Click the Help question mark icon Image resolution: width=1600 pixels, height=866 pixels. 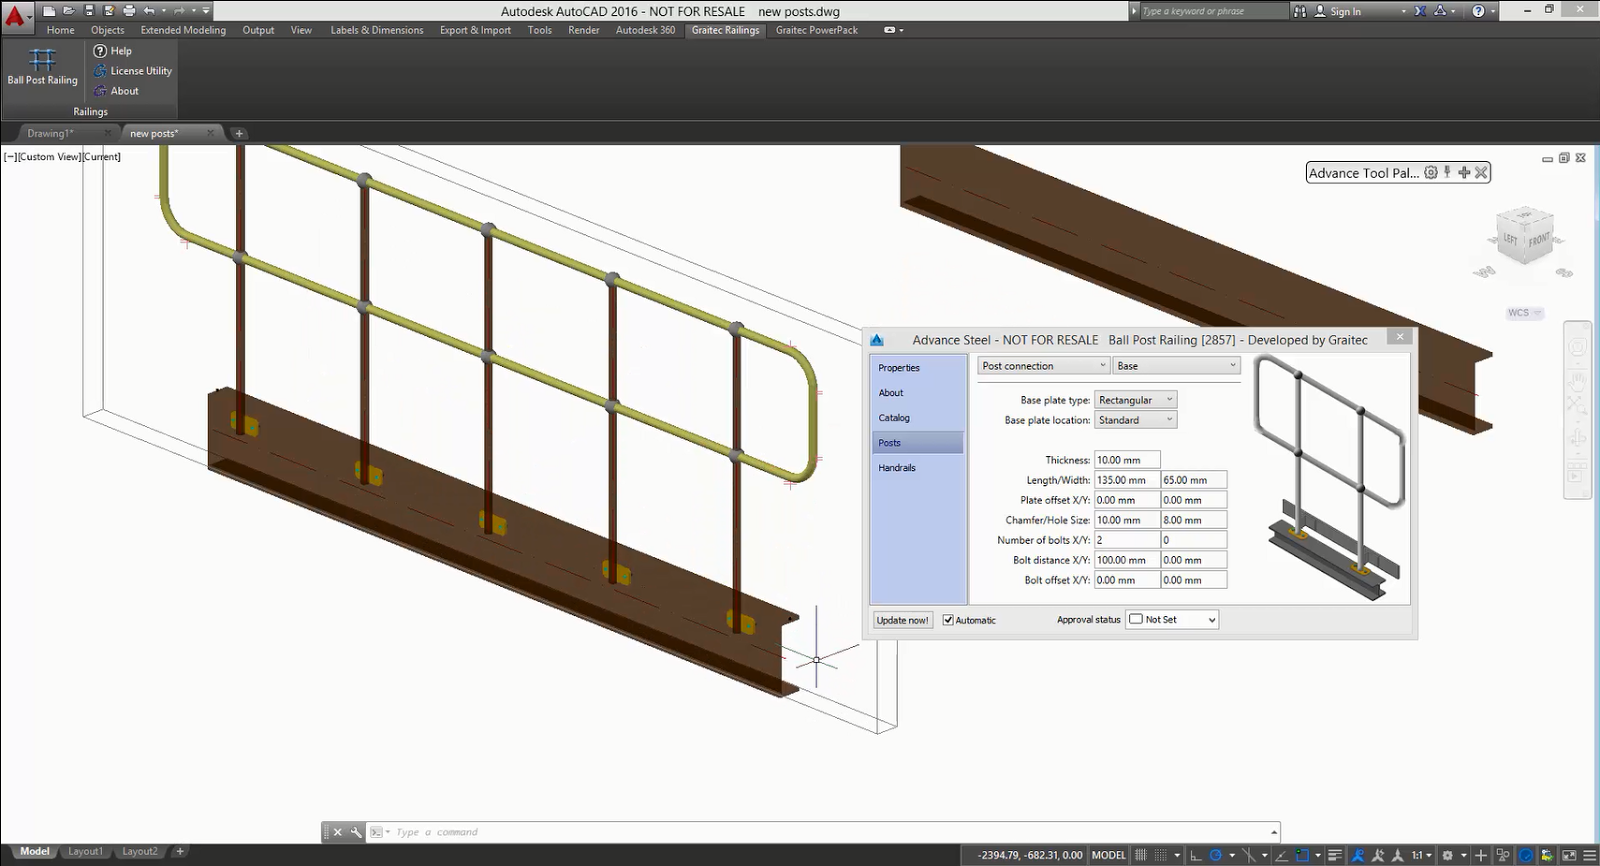pos(1478,11)
